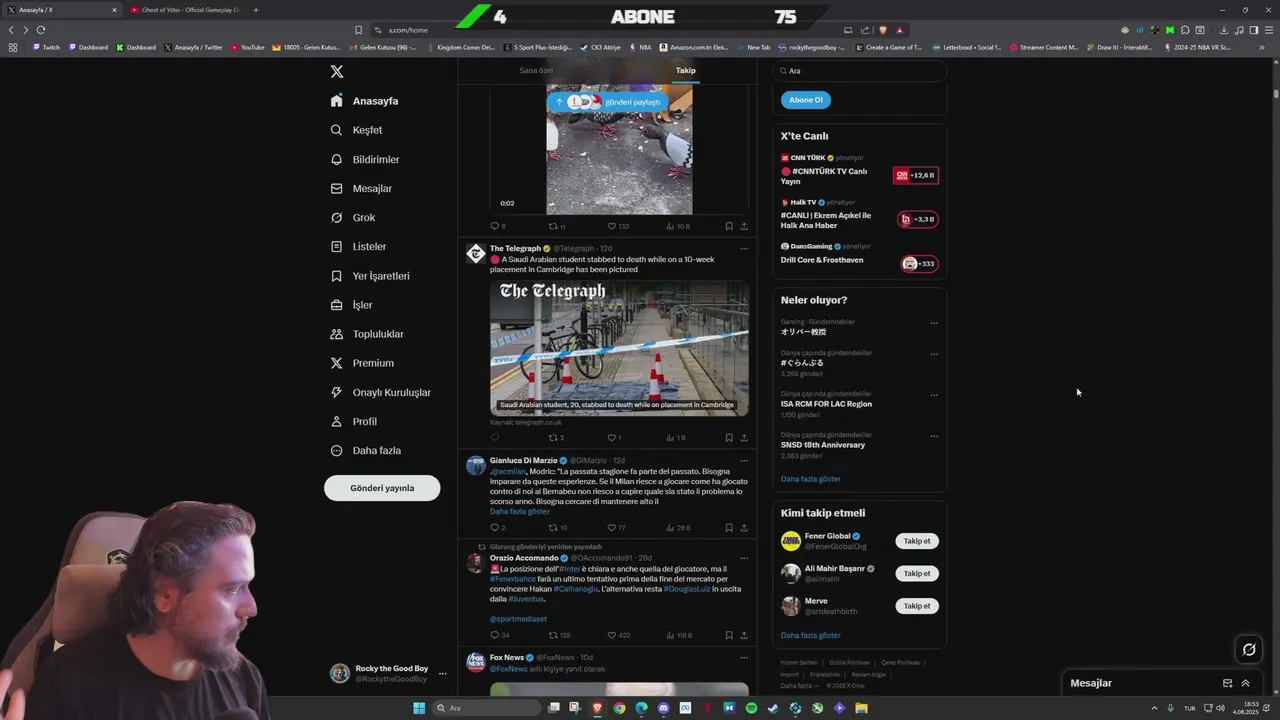1280x720 pixels.
Task: Open İşler in the sidebar
Action: (x=351, y=305)
